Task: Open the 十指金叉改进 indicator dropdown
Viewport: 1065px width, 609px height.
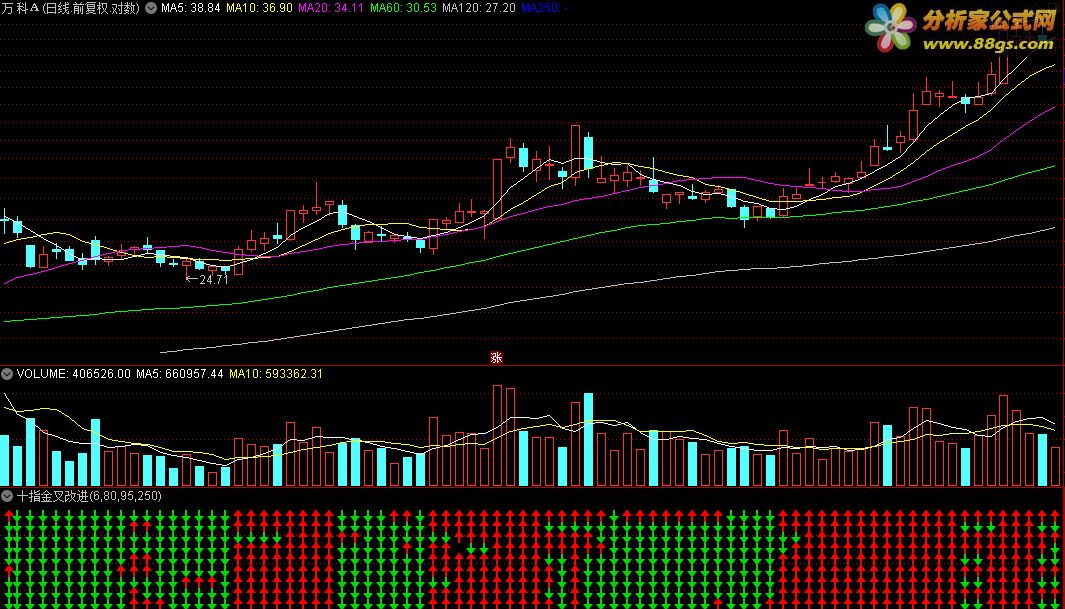Action: (7, 496)
